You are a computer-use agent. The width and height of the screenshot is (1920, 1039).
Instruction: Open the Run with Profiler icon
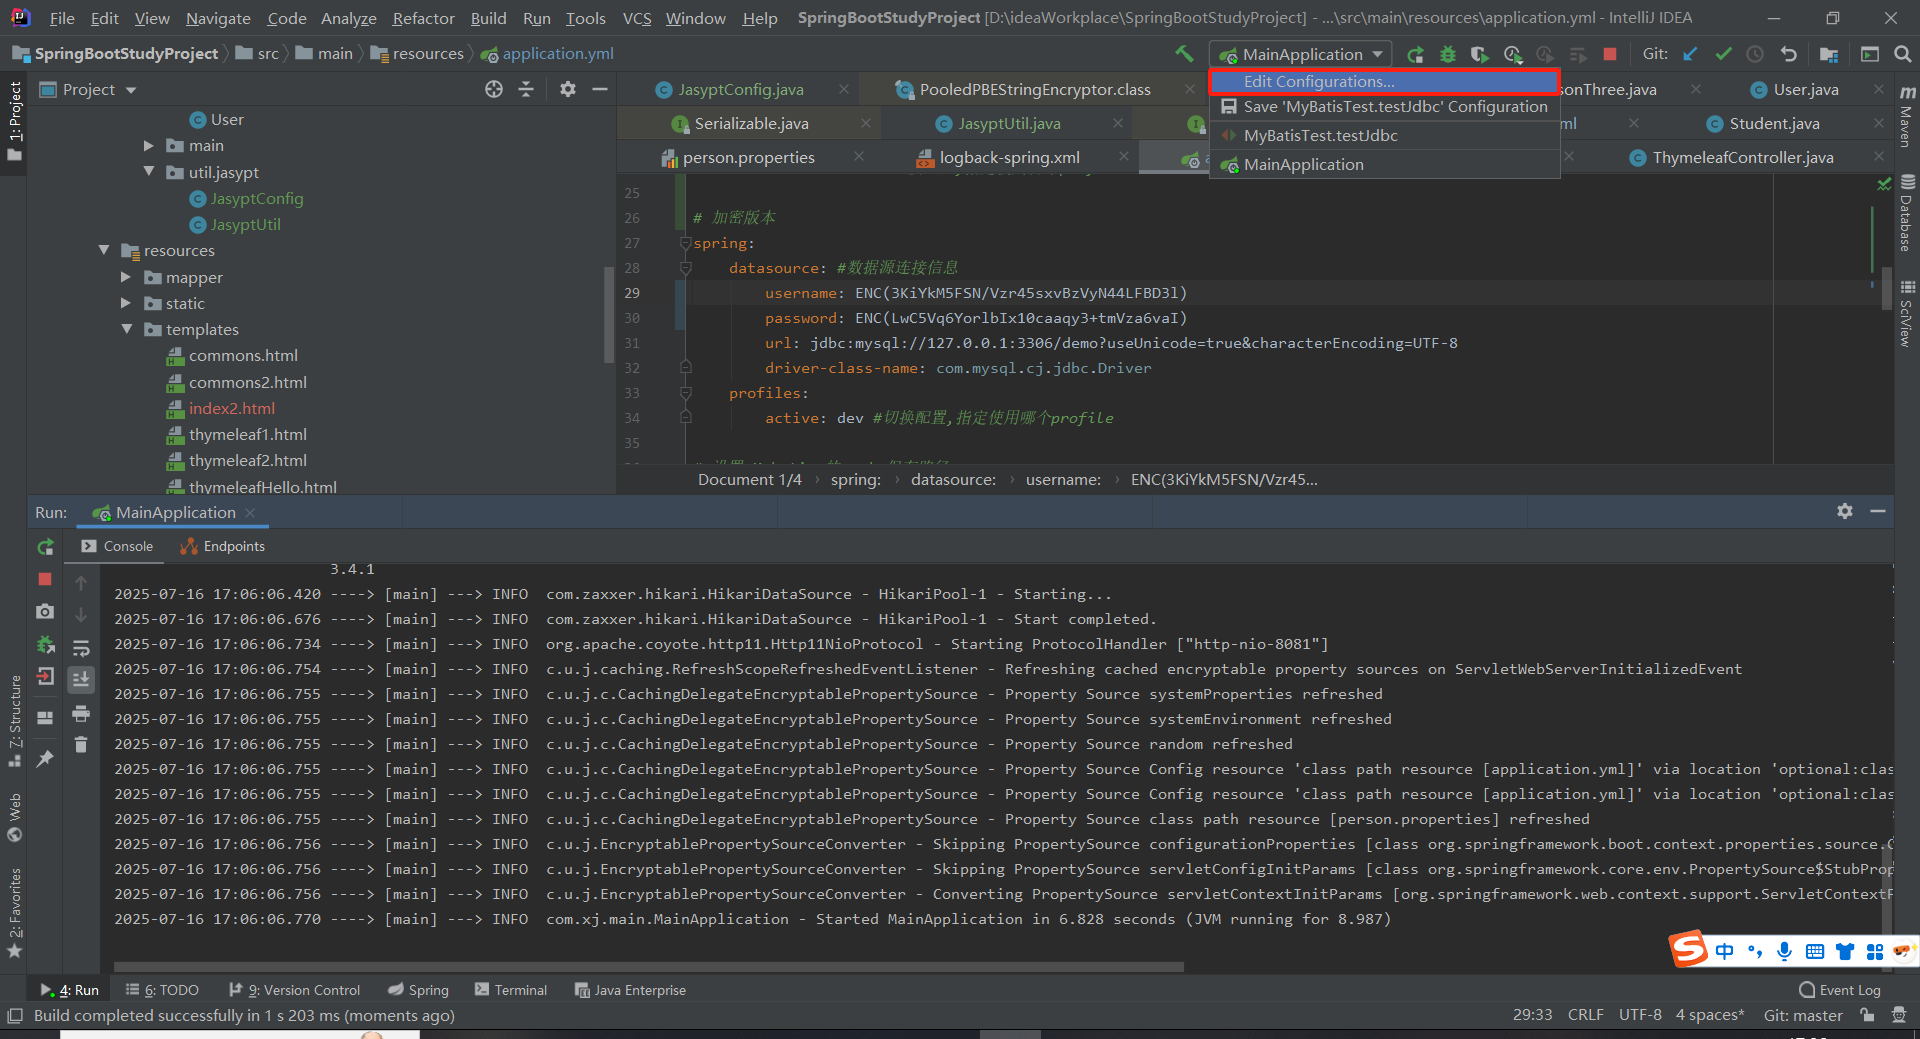(1513, 54)
